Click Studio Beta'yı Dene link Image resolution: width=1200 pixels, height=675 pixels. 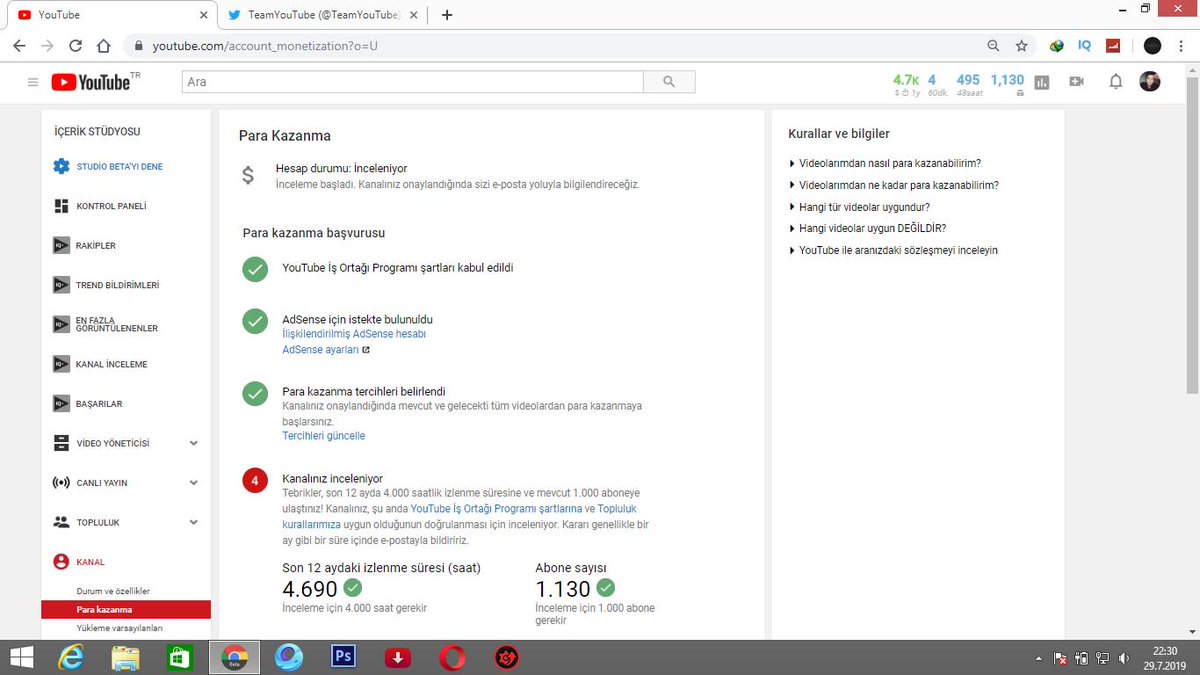coord(119,167)
